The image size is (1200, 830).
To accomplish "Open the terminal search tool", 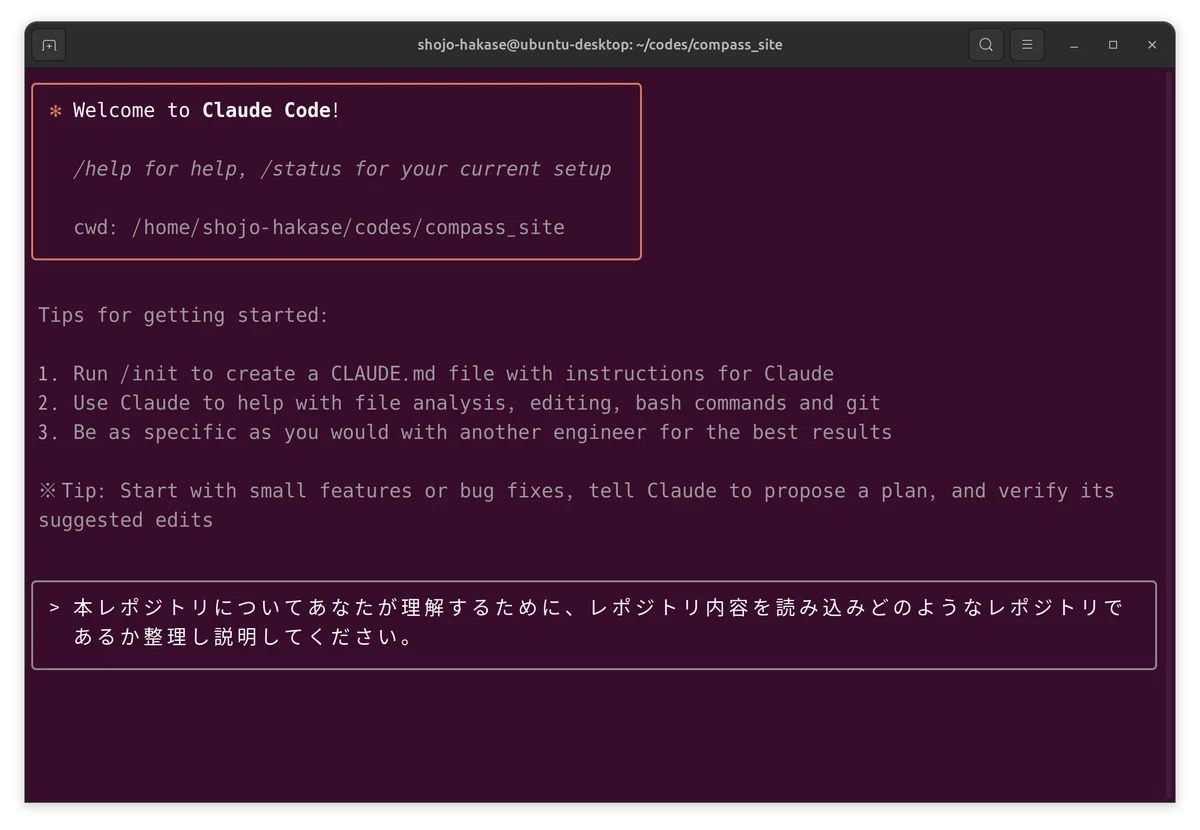I will 986,45.
